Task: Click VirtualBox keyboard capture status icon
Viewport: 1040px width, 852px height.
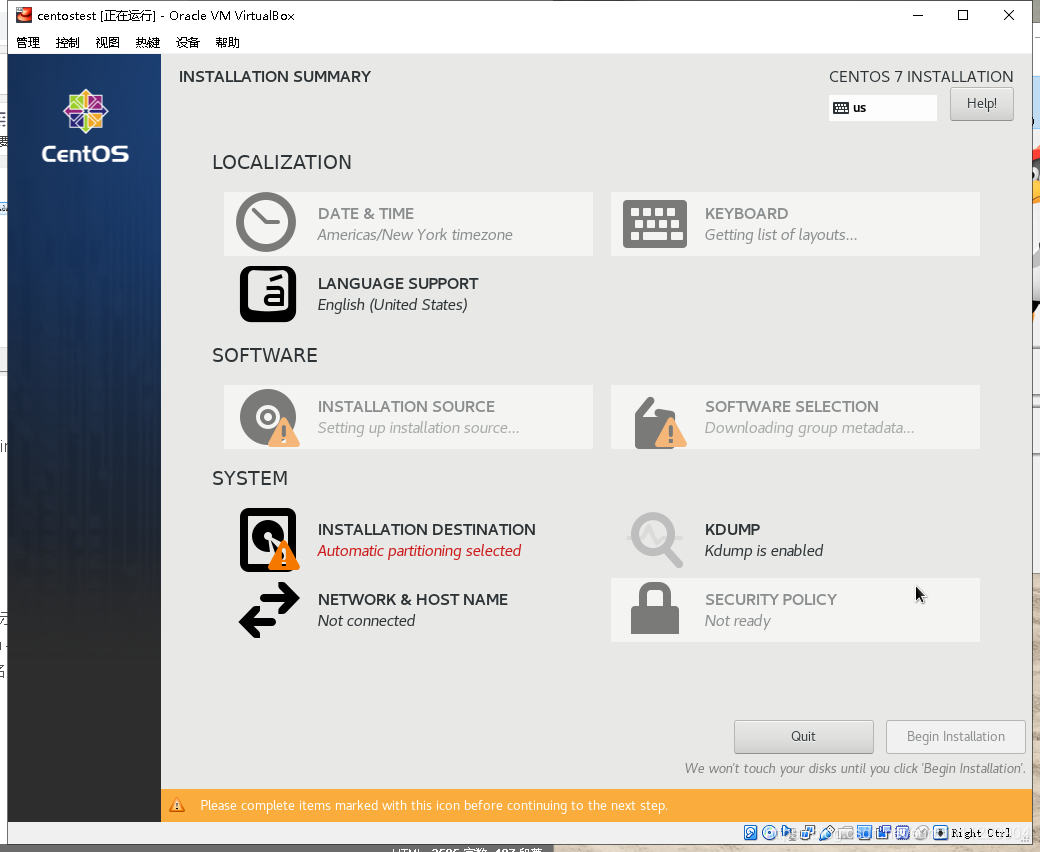Action: [940, 833]
